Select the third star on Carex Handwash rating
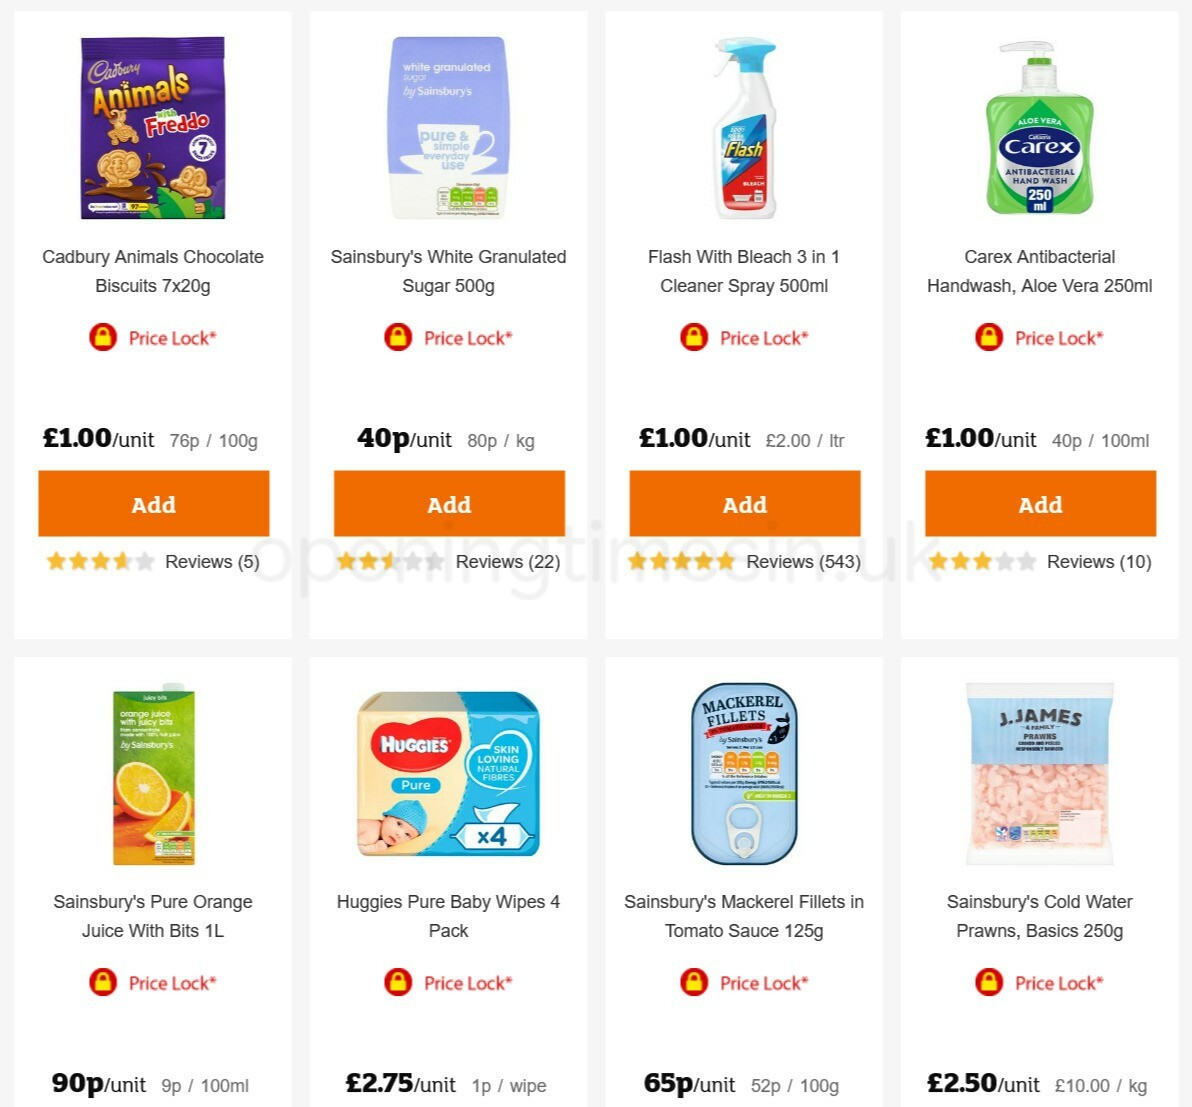1192x1107 pixels. (982, 562)
